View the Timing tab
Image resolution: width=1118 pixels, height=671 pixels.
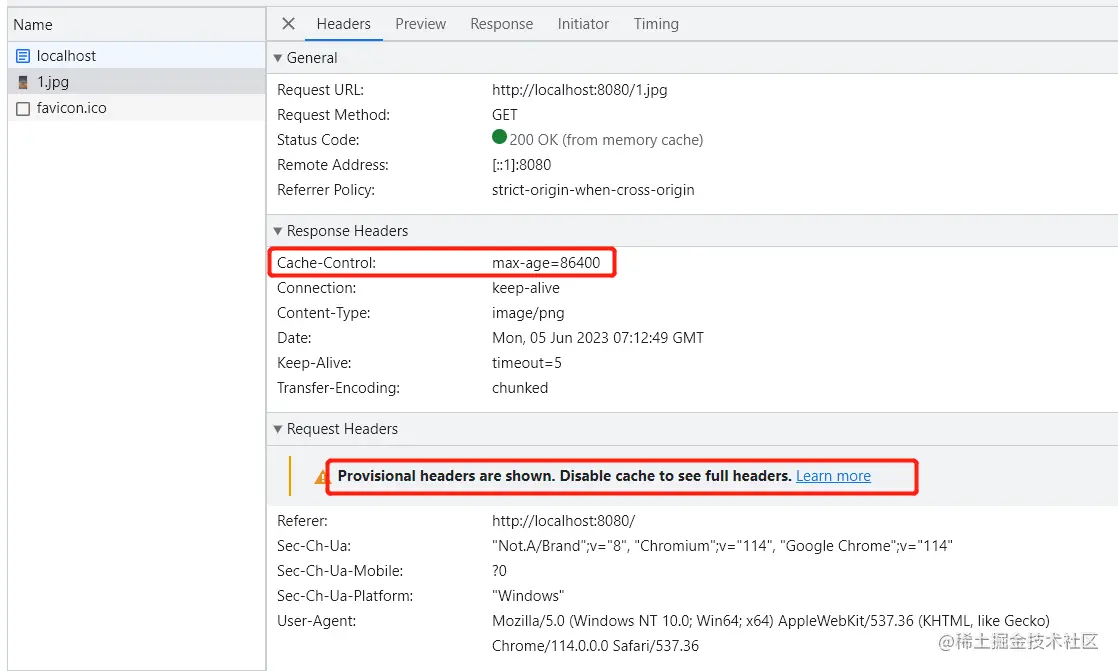pos(656,24)
